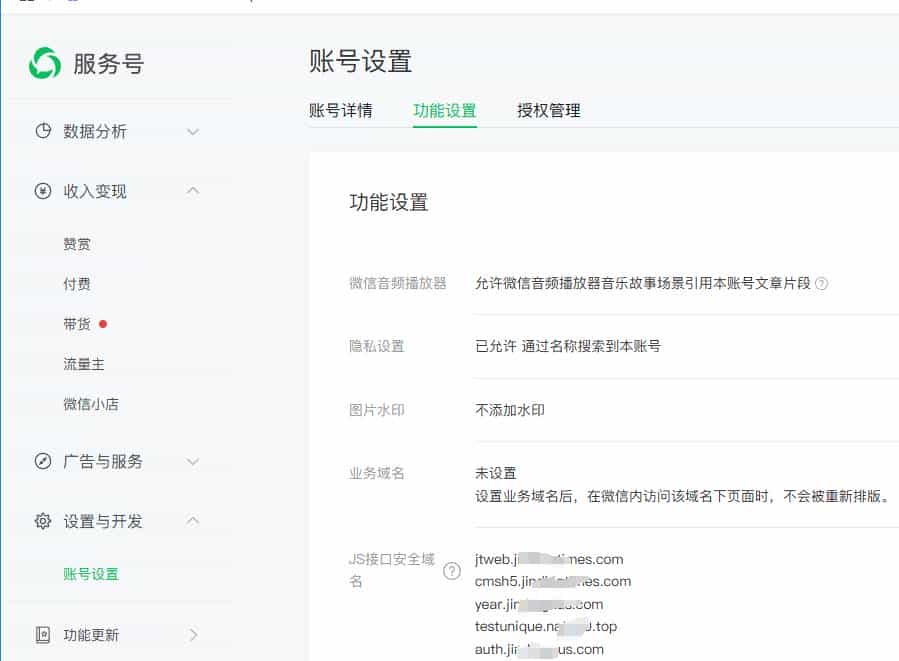Switch to the 账号详情 tab

tap(344, 111)
